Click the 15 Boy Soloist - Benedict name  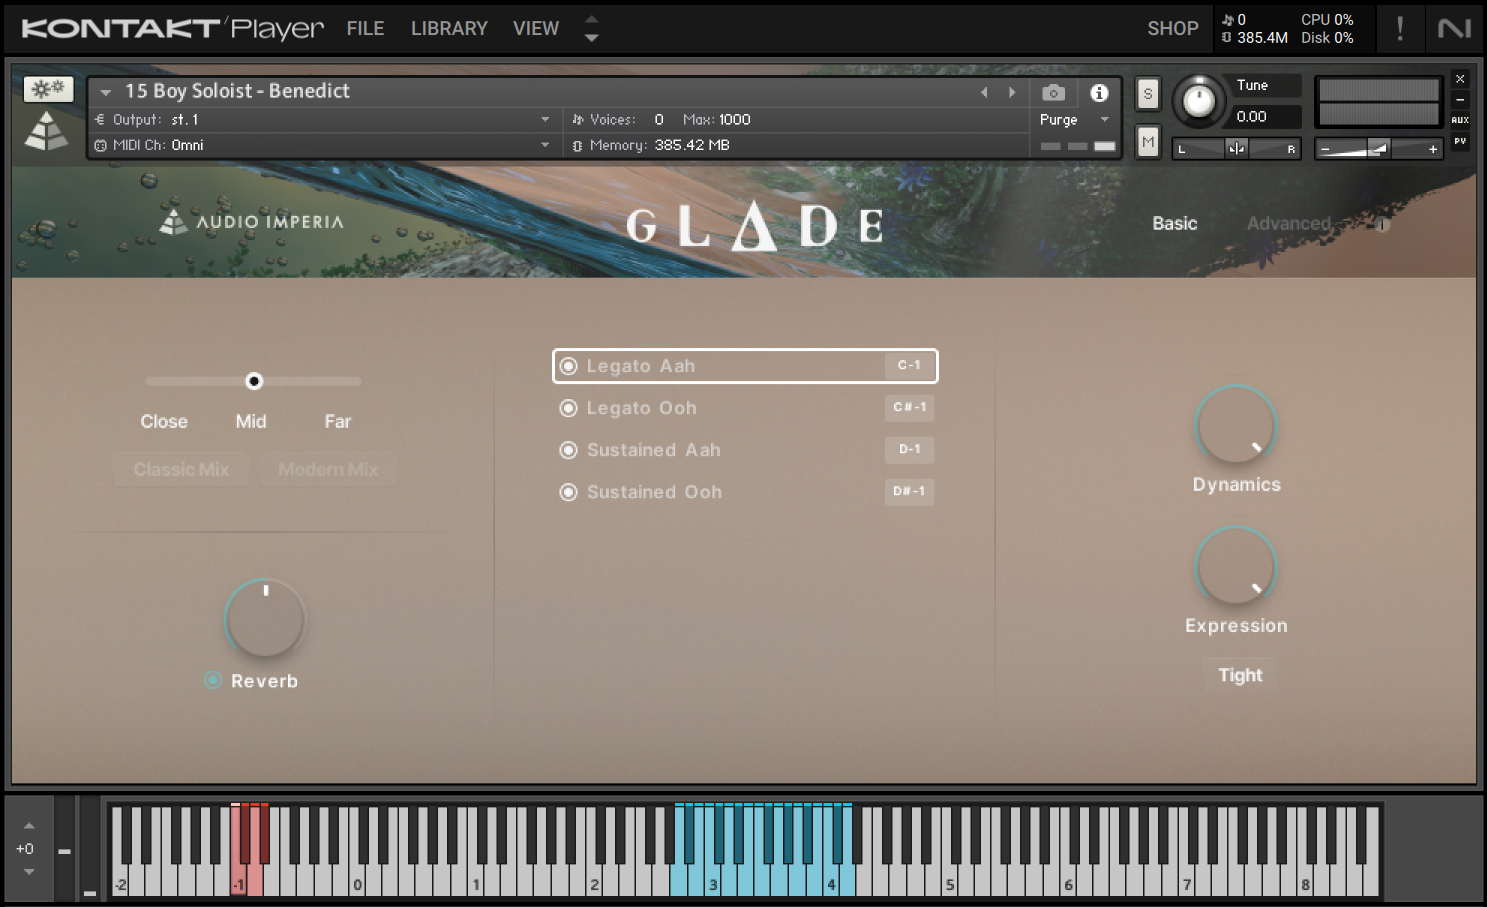coord(237,91)
